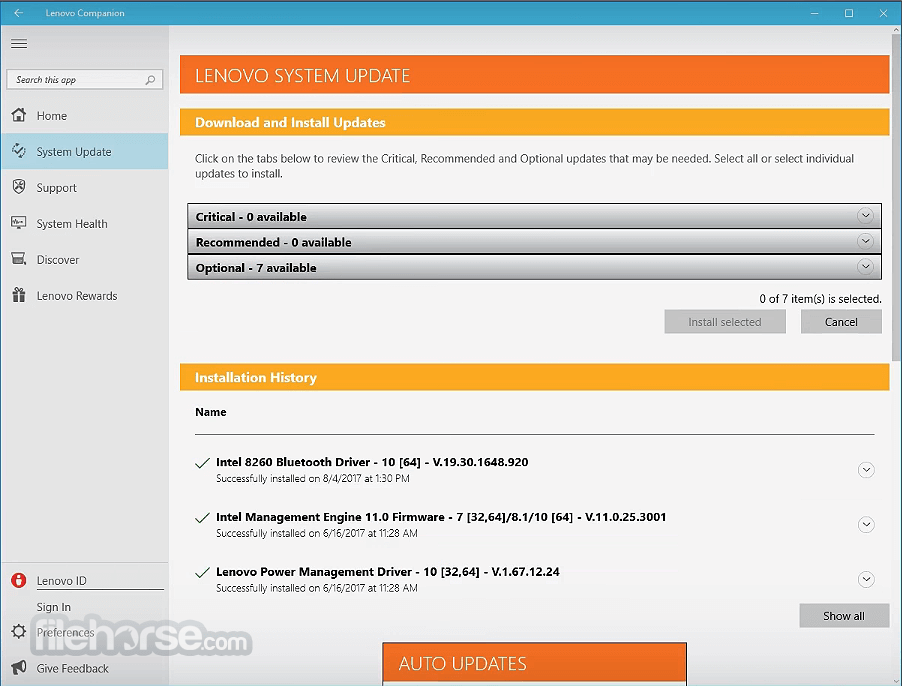902x686 pixels.
Task: Click the Lenovo ID label
Action: tap(62, 581)
